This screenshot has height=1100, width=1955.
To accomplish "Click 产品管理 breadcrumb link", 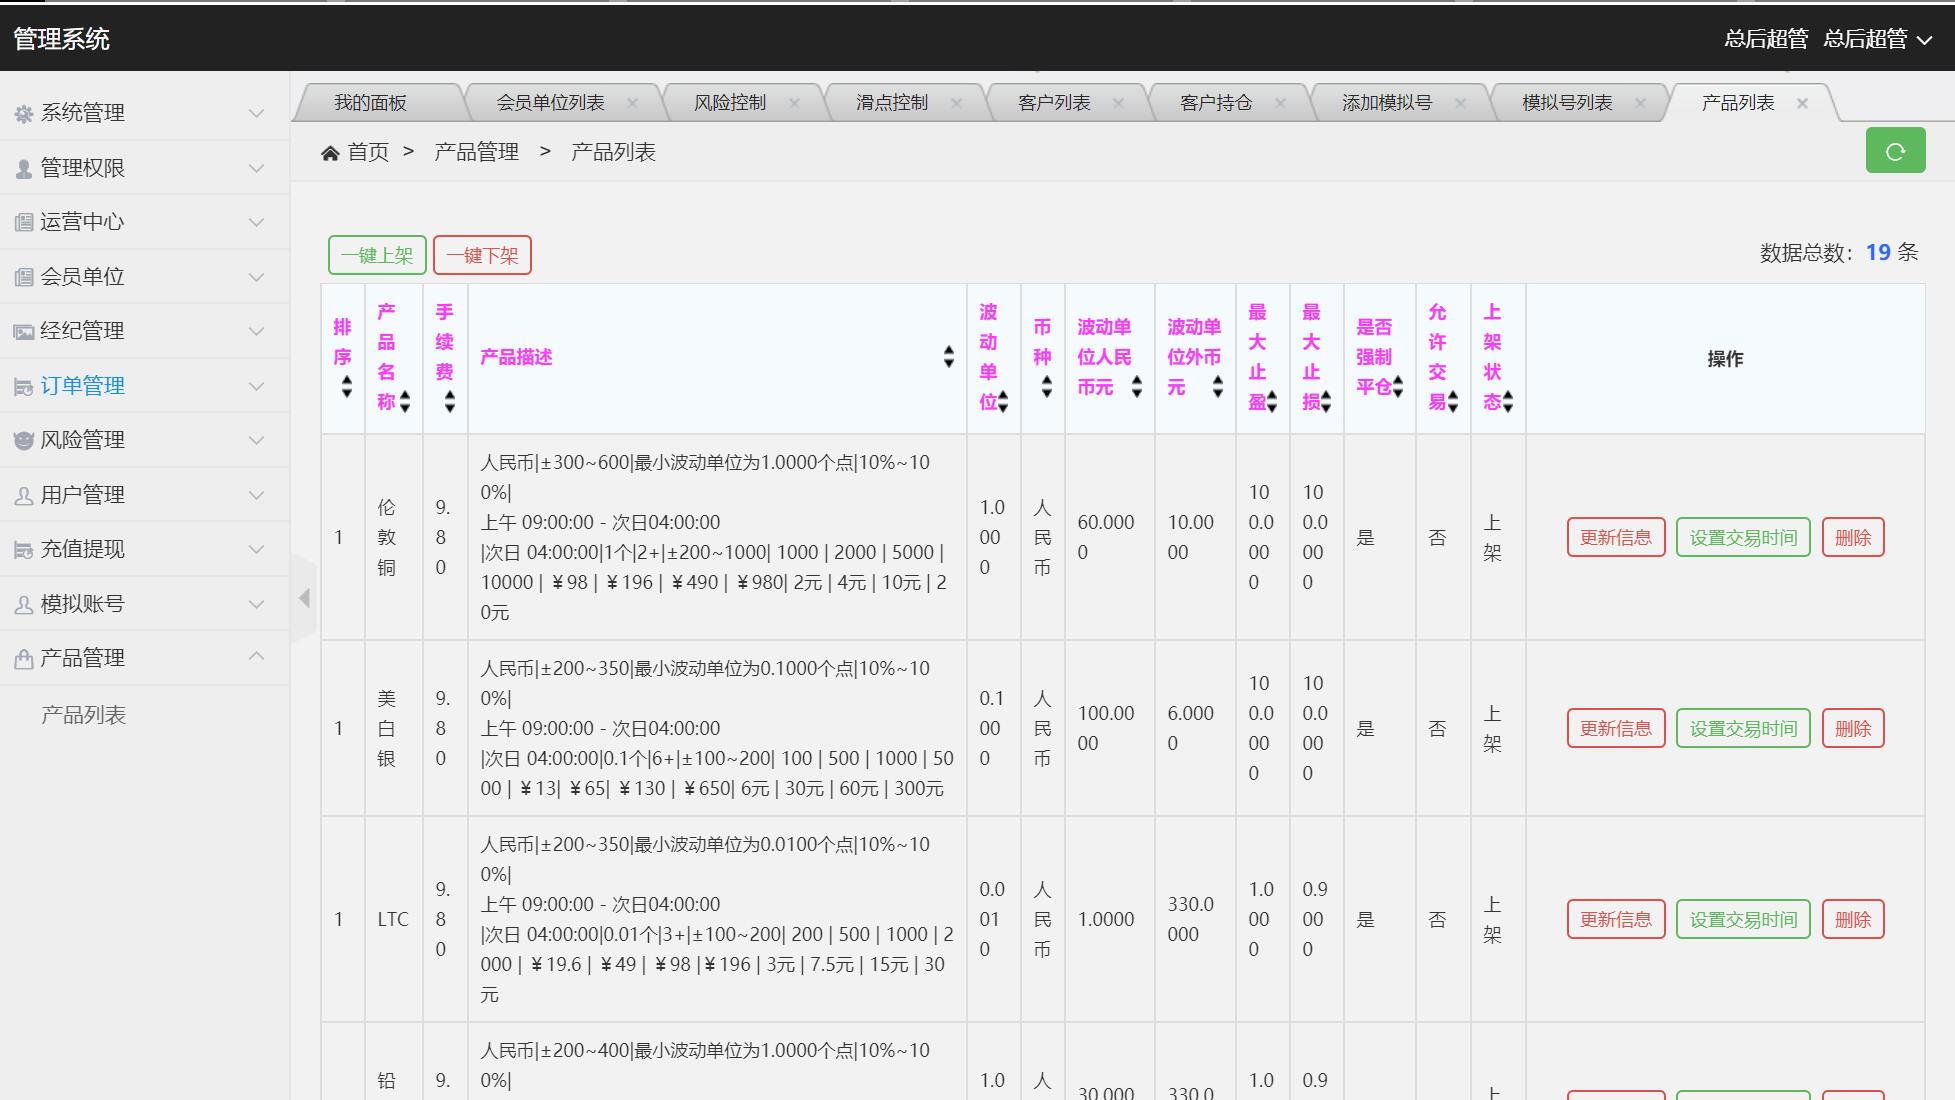I will tap(476, 152).
